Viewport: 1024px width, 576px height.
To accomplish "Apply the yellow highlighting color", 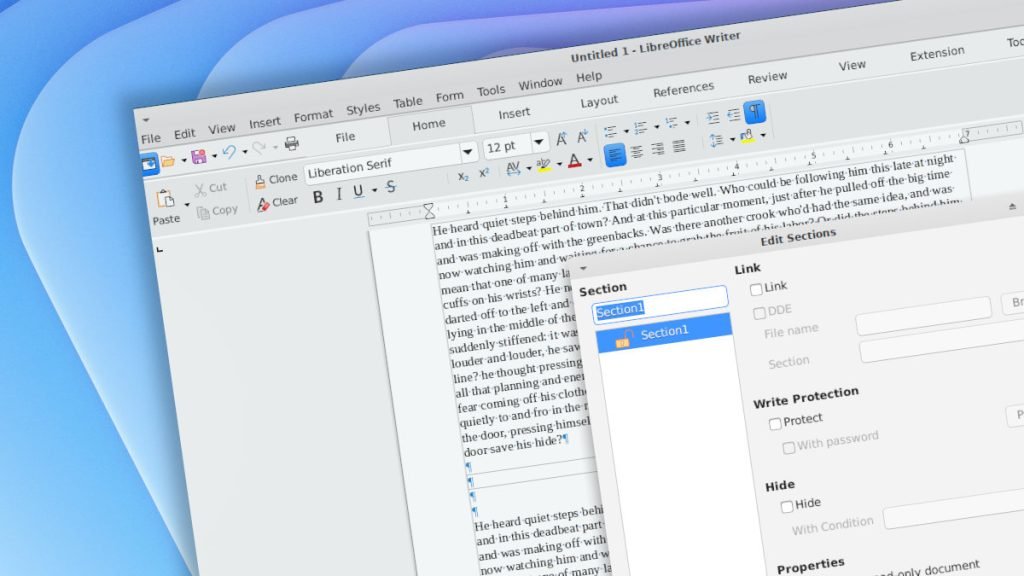I will (x=543, y=165).
